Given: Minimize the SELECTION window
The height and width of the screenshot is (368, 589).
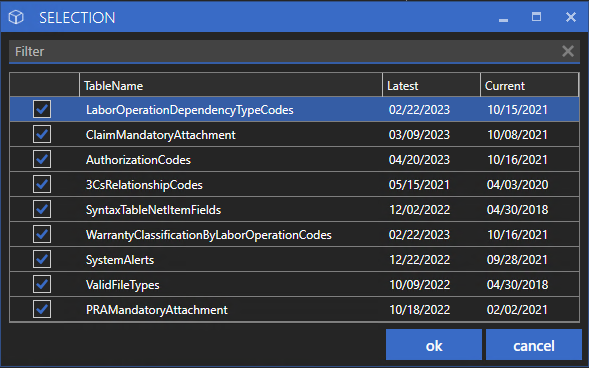Looking at the screenshot, I should click(x=503, y=19).
